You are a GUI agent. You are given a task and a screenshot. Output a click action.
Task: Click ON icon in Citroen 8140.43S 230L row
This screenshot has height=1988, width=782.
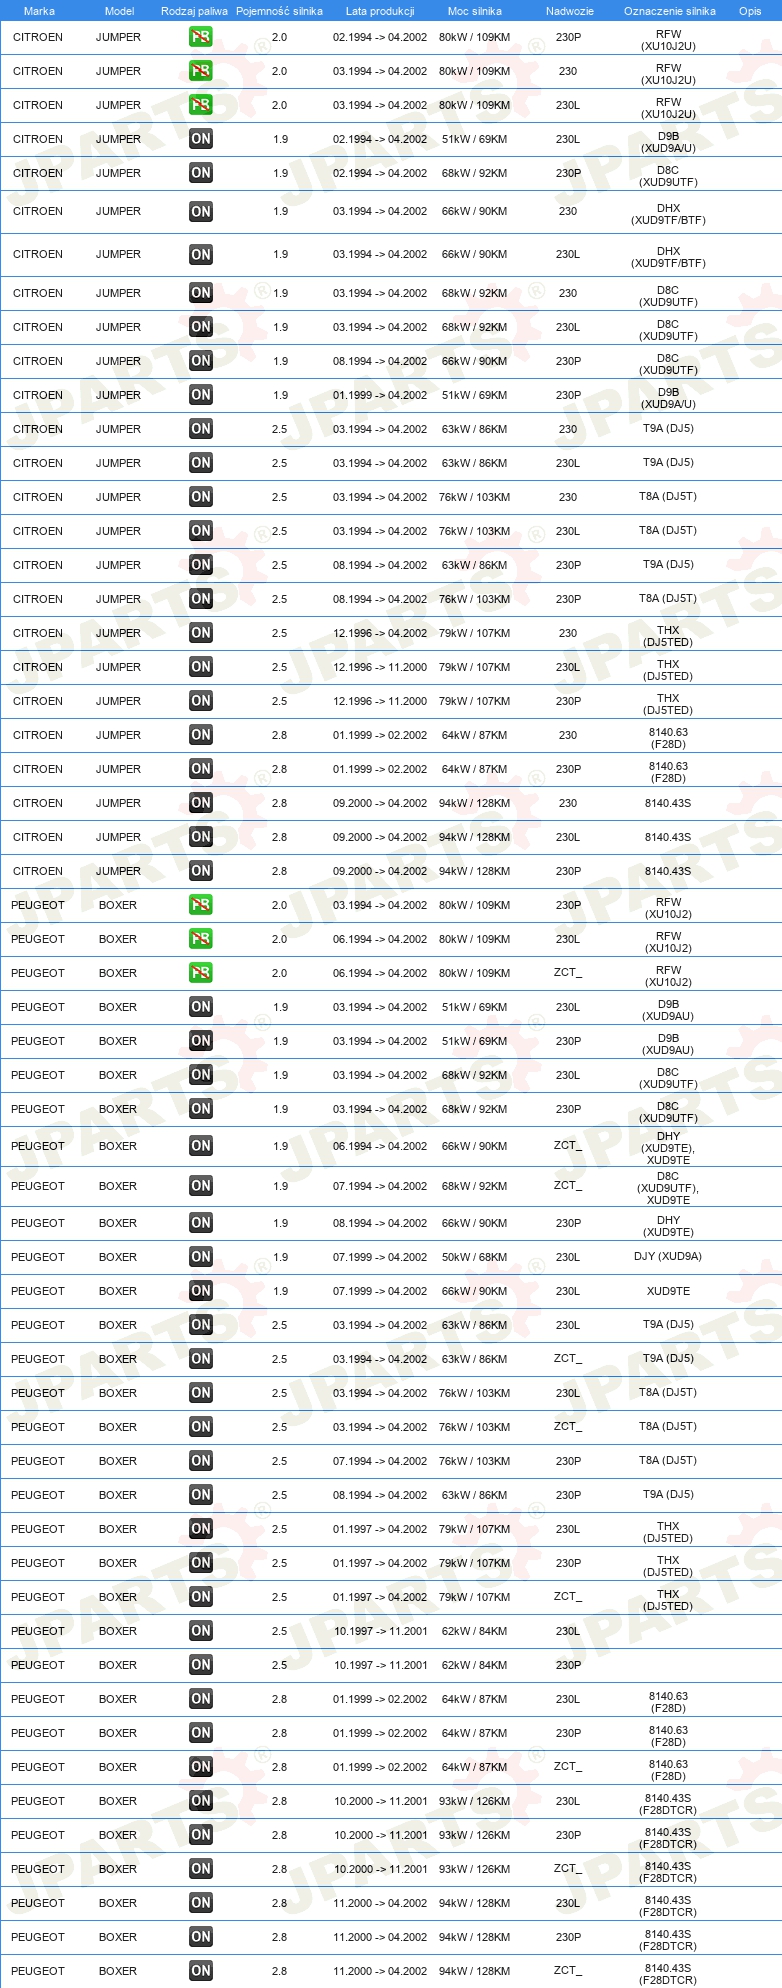pos(201,837)
